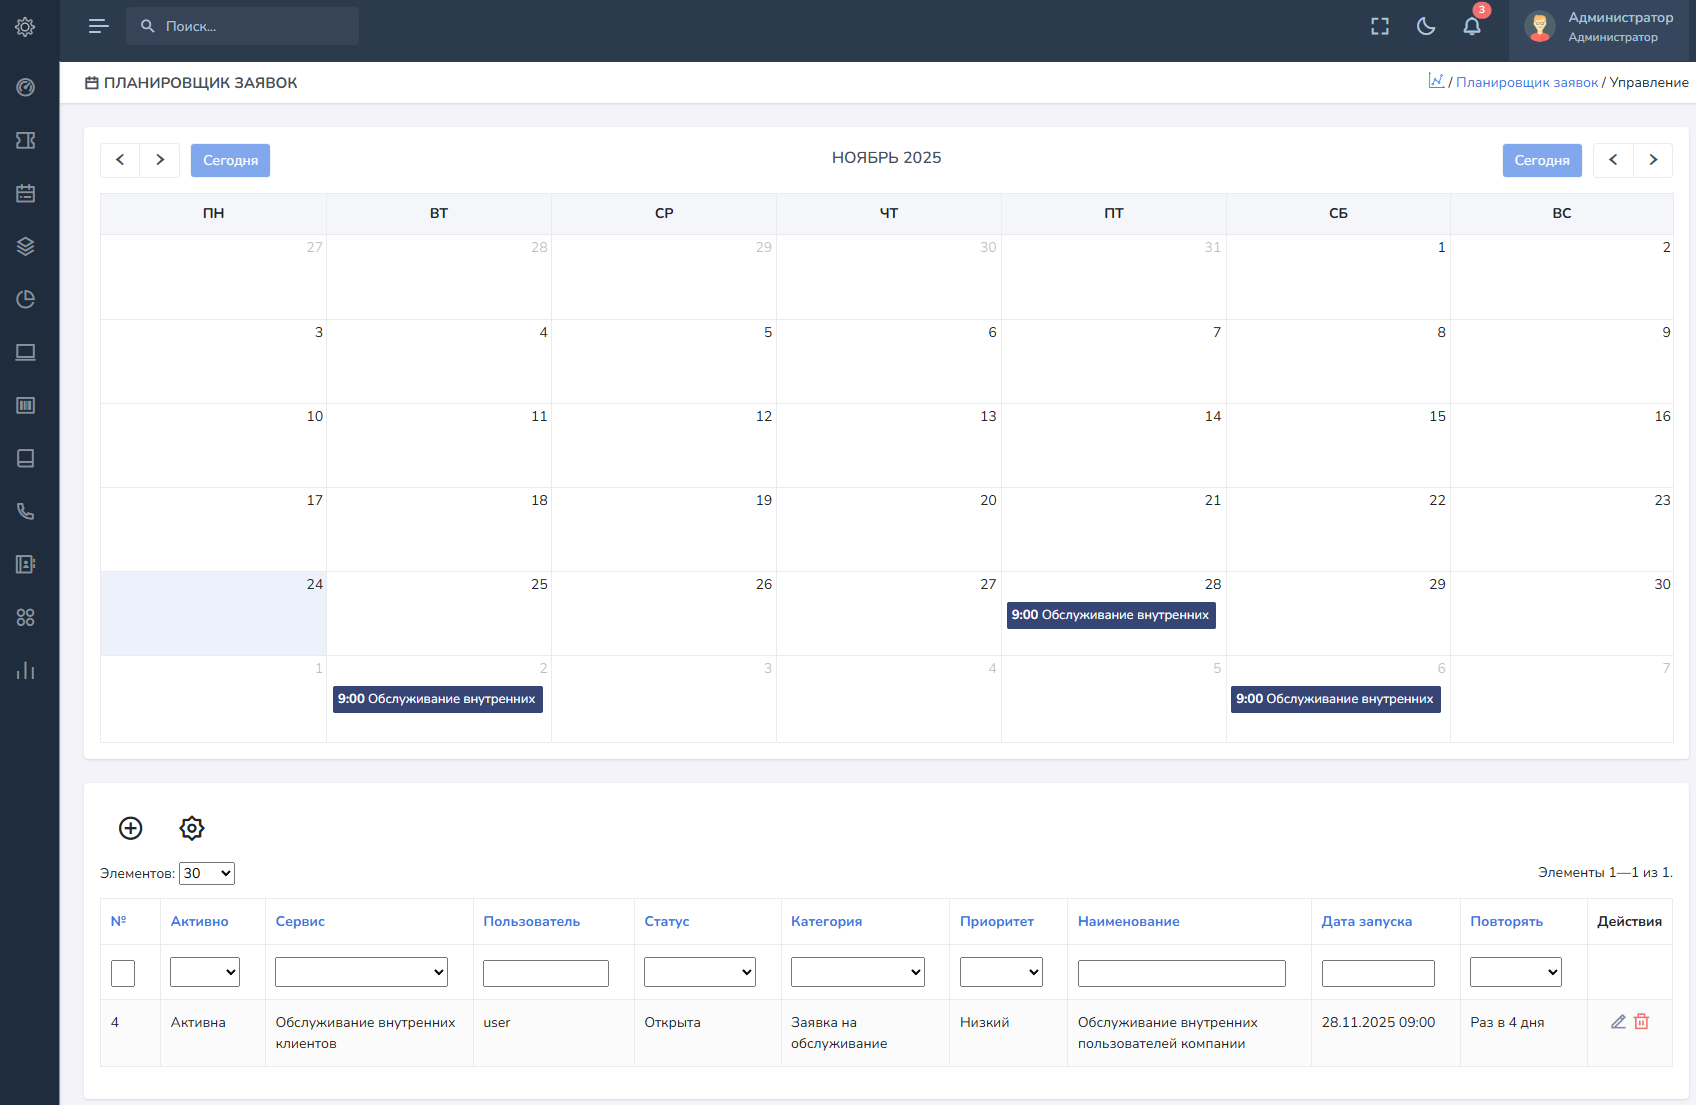Viewport: 1696px width, 1105px height.
Task: Open calendar icon in left sidebar
Action: tap(26, 194)
